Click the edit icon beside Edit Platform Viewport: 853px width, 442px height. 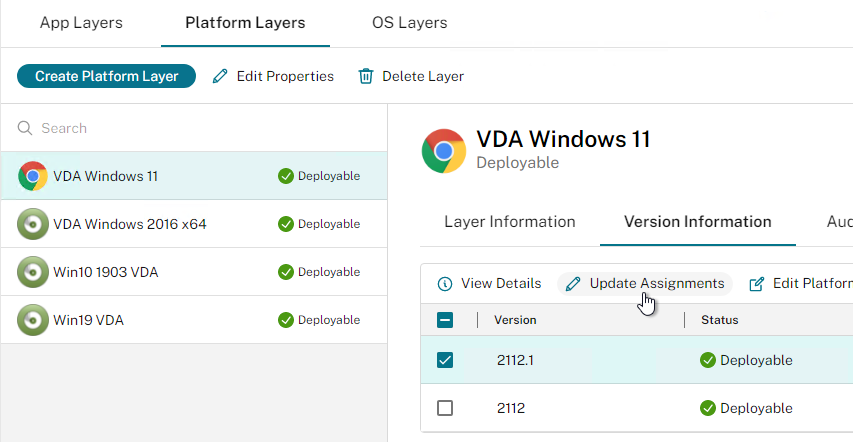(x=757, y=284)
